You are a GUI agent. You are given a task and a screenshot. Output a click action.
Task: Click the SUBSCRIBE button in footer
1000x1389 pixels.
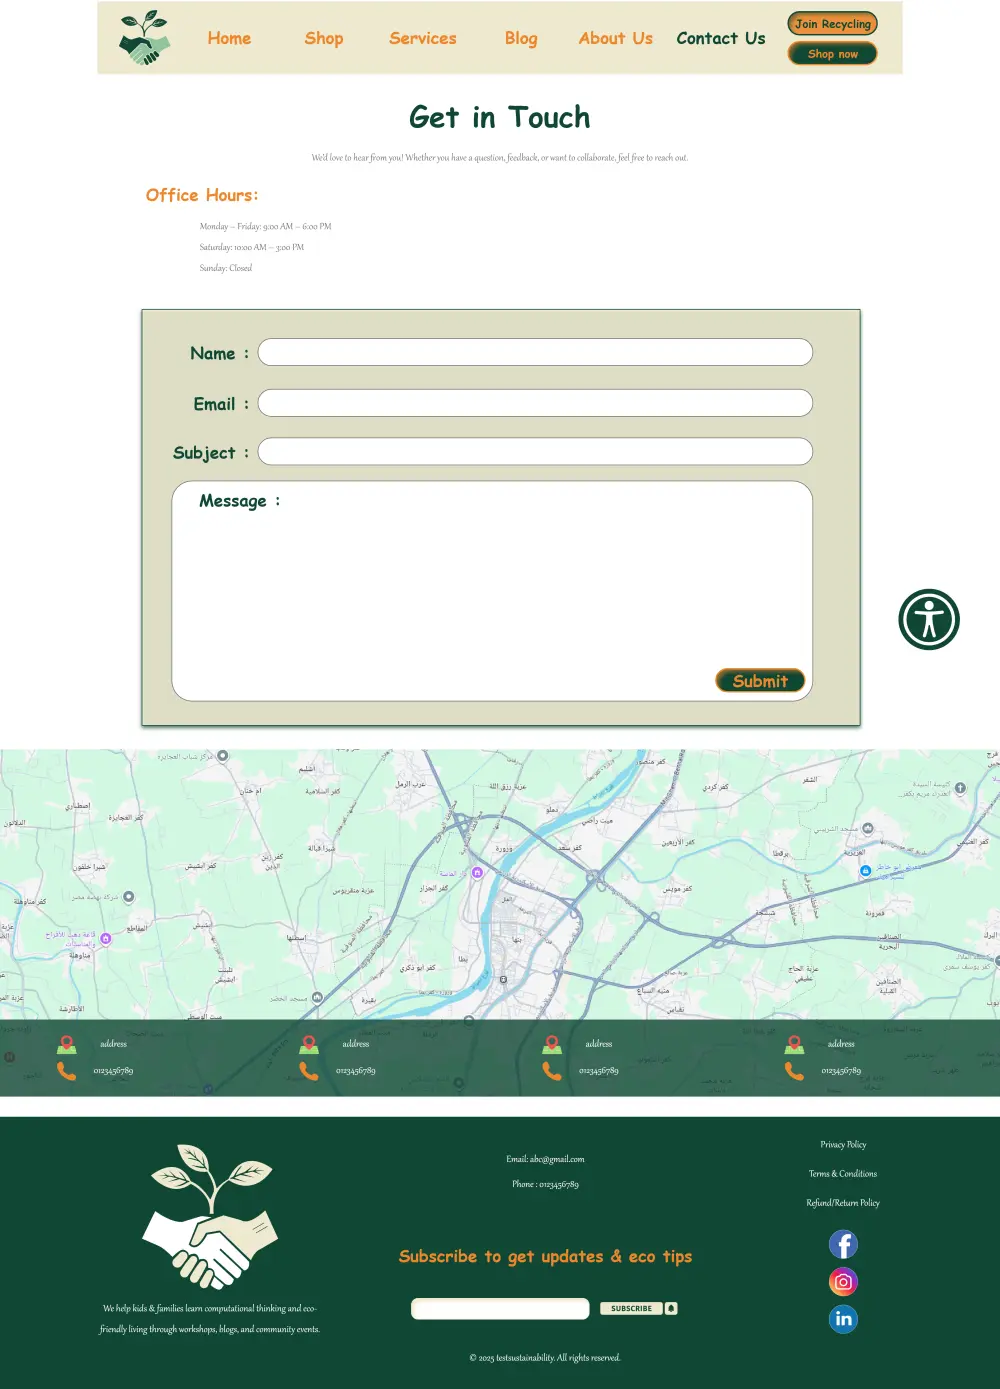coord(631,1308)
